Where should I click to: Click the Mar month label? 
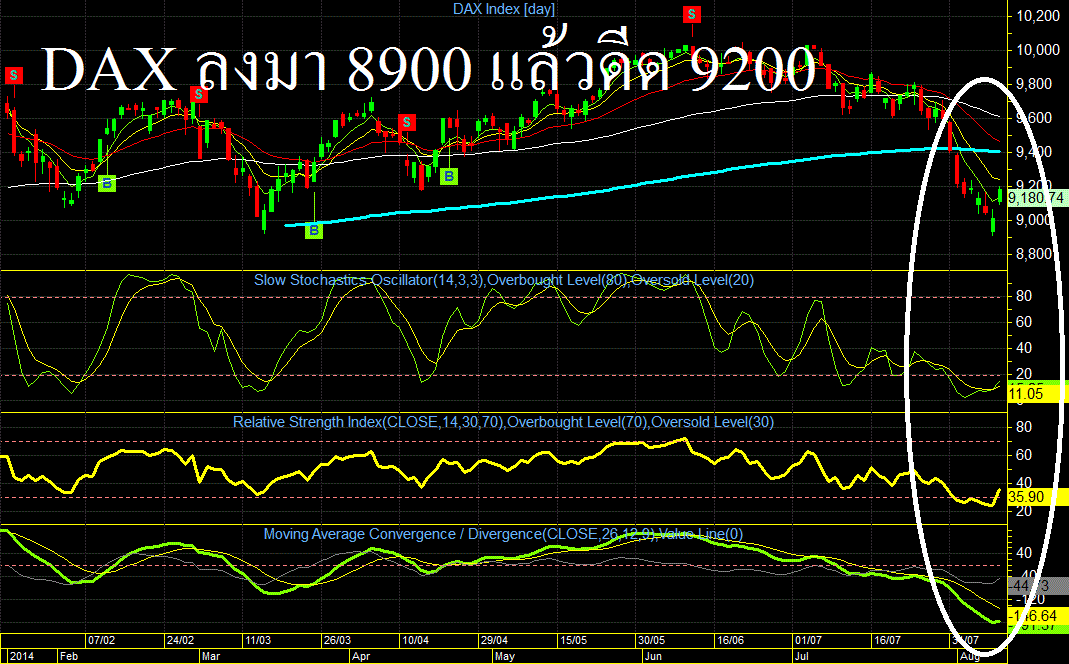pyautogui.click(x=211, y=656)
